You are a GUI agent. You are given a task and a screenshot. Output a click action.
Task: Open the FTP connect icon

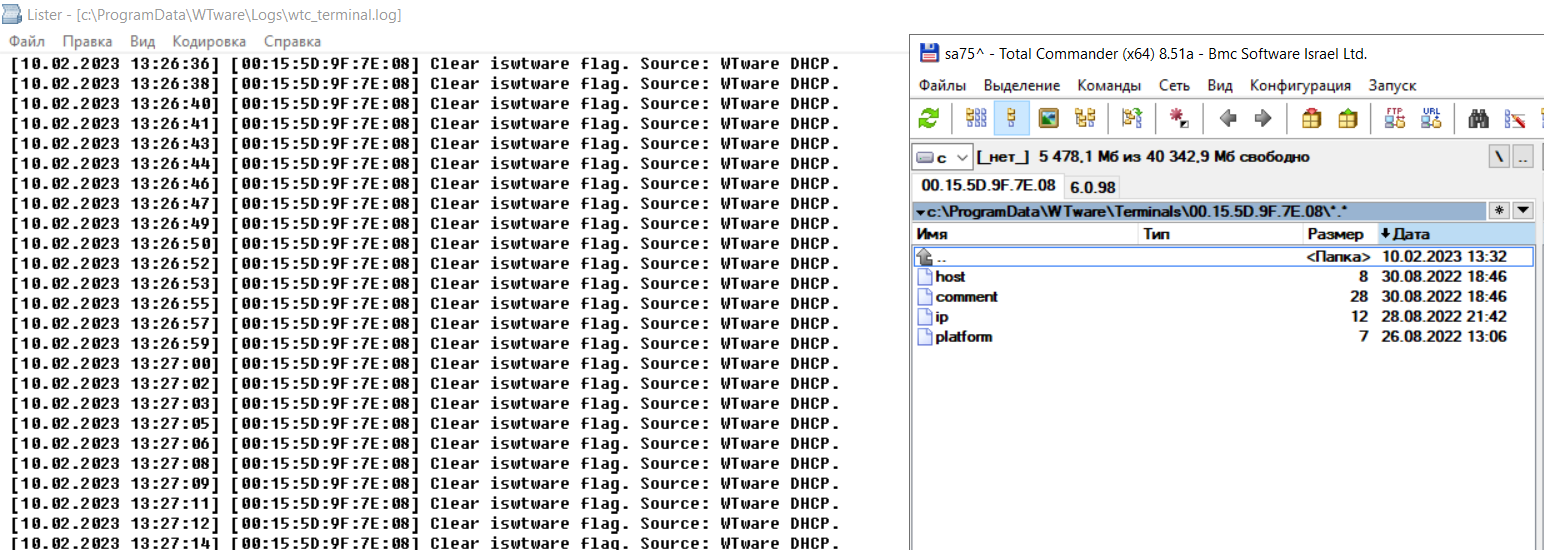pyautogui.click(x=1395, y=119)
